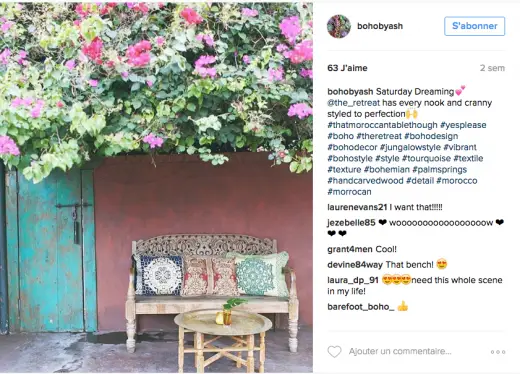The image size is (520, 374).
Task: Open the bohobyash username in the header
Action: (x=380, y=26)
